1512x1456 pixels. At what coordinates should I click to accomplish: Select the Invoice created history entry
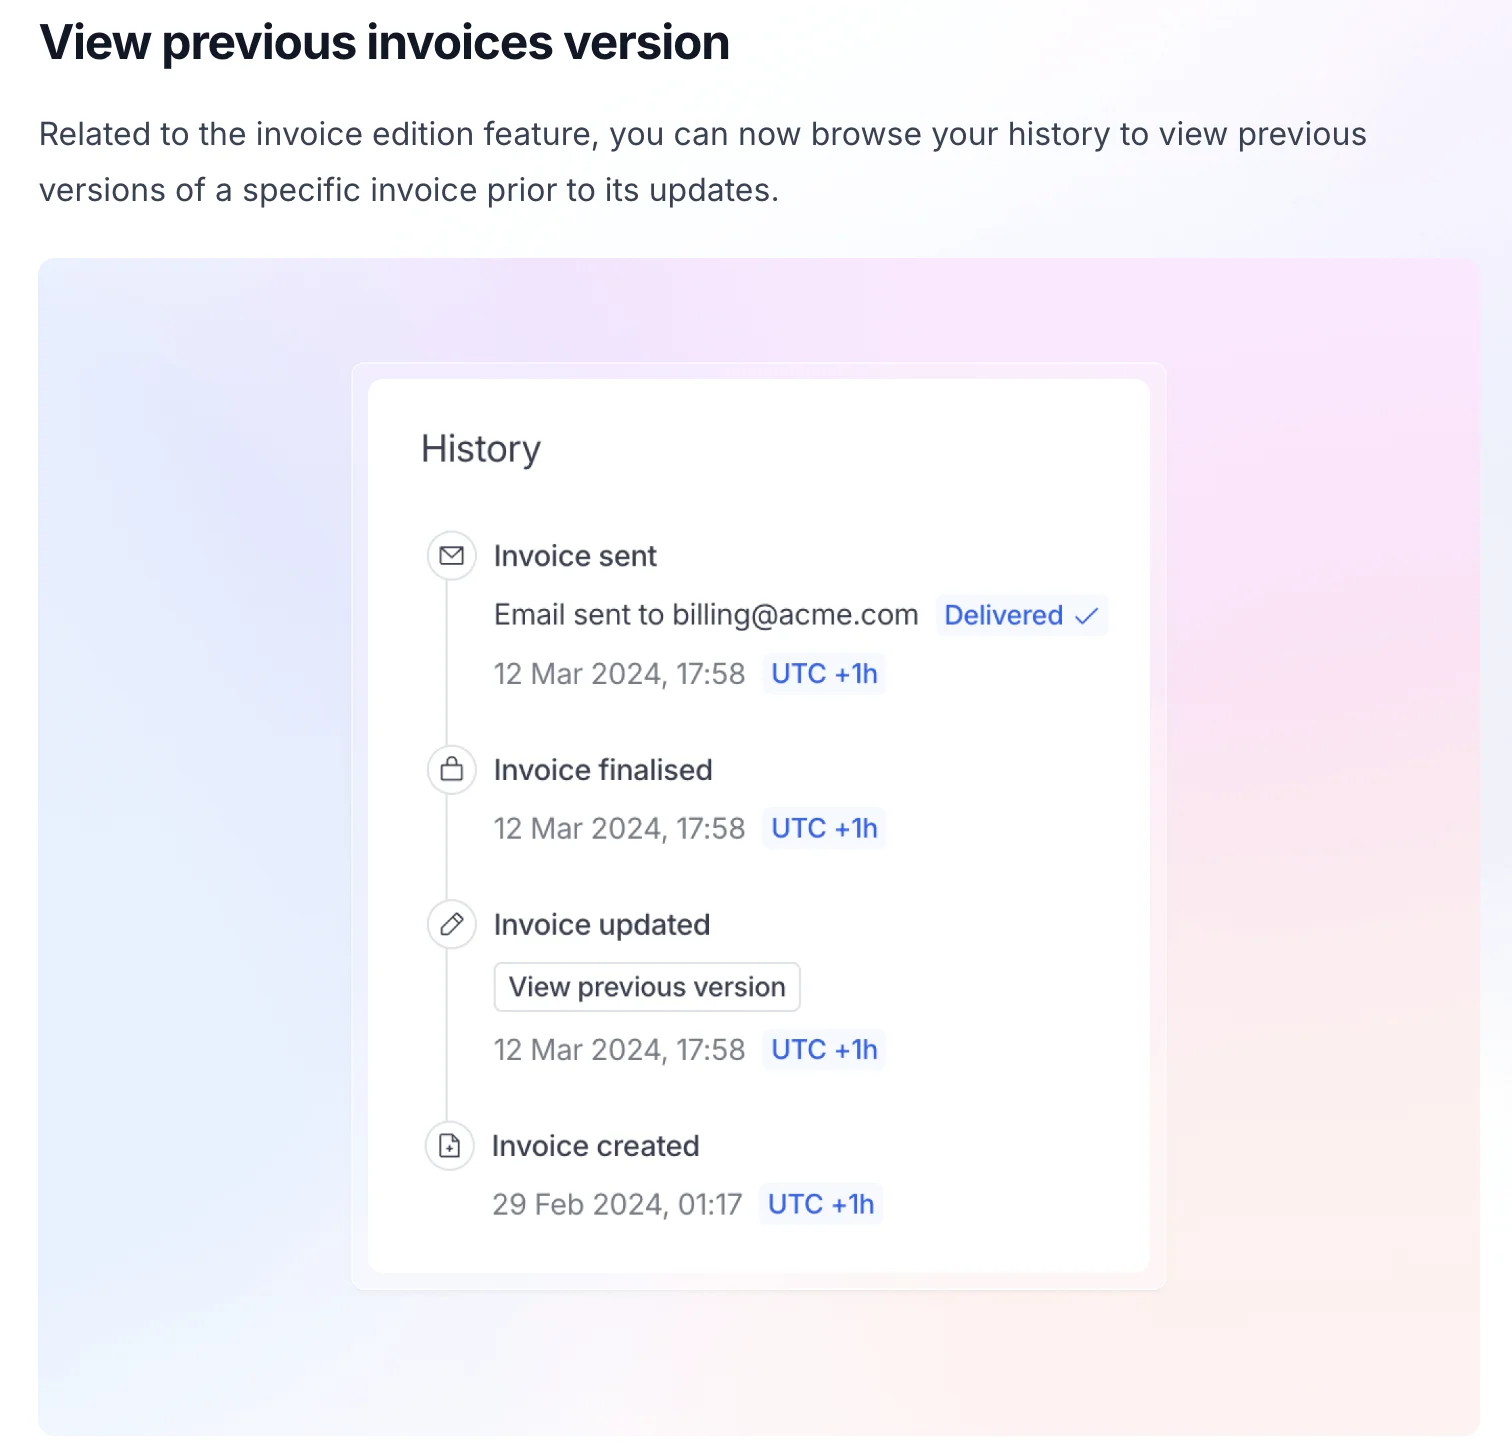[595, 1146]
